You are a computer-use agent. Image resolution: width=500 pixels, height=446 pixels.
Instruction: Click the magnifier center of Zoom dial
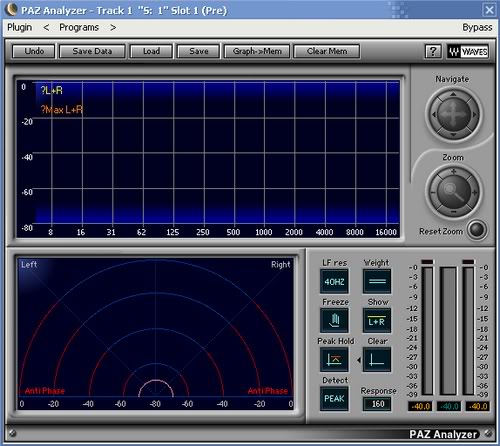coord(454,192)
